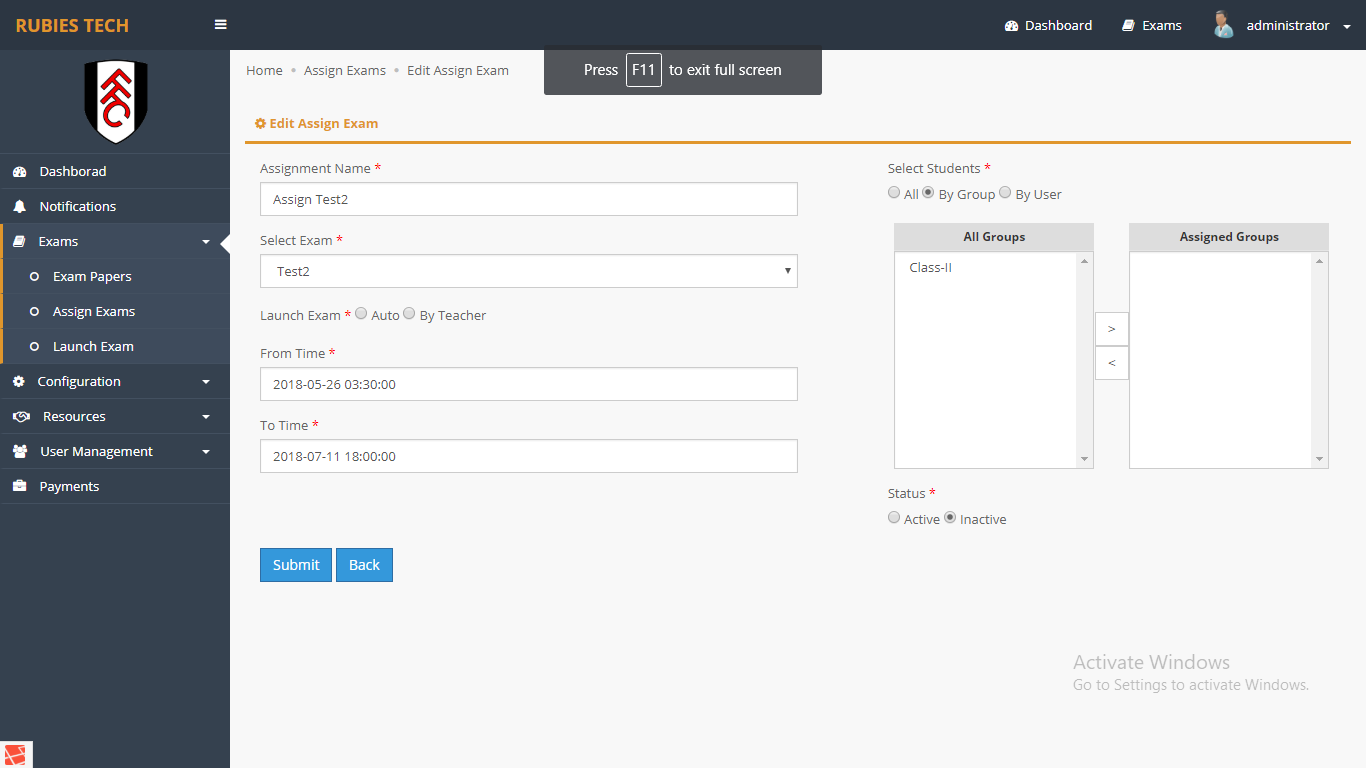This screenshot has height=768, width=1366.
Task: Click Exams link in top navigation
Action: [1152, 25]
